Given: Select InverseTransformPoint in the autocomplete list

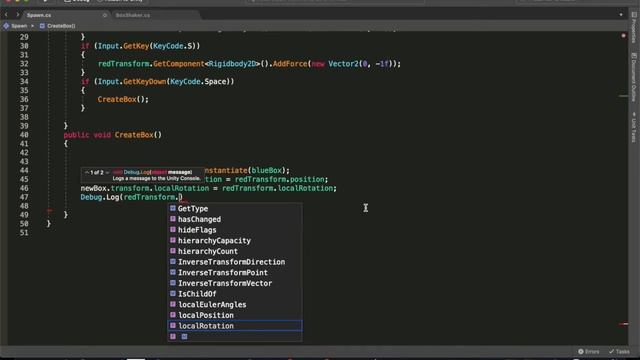Looking at the screenshot, I should pos(235,272).
